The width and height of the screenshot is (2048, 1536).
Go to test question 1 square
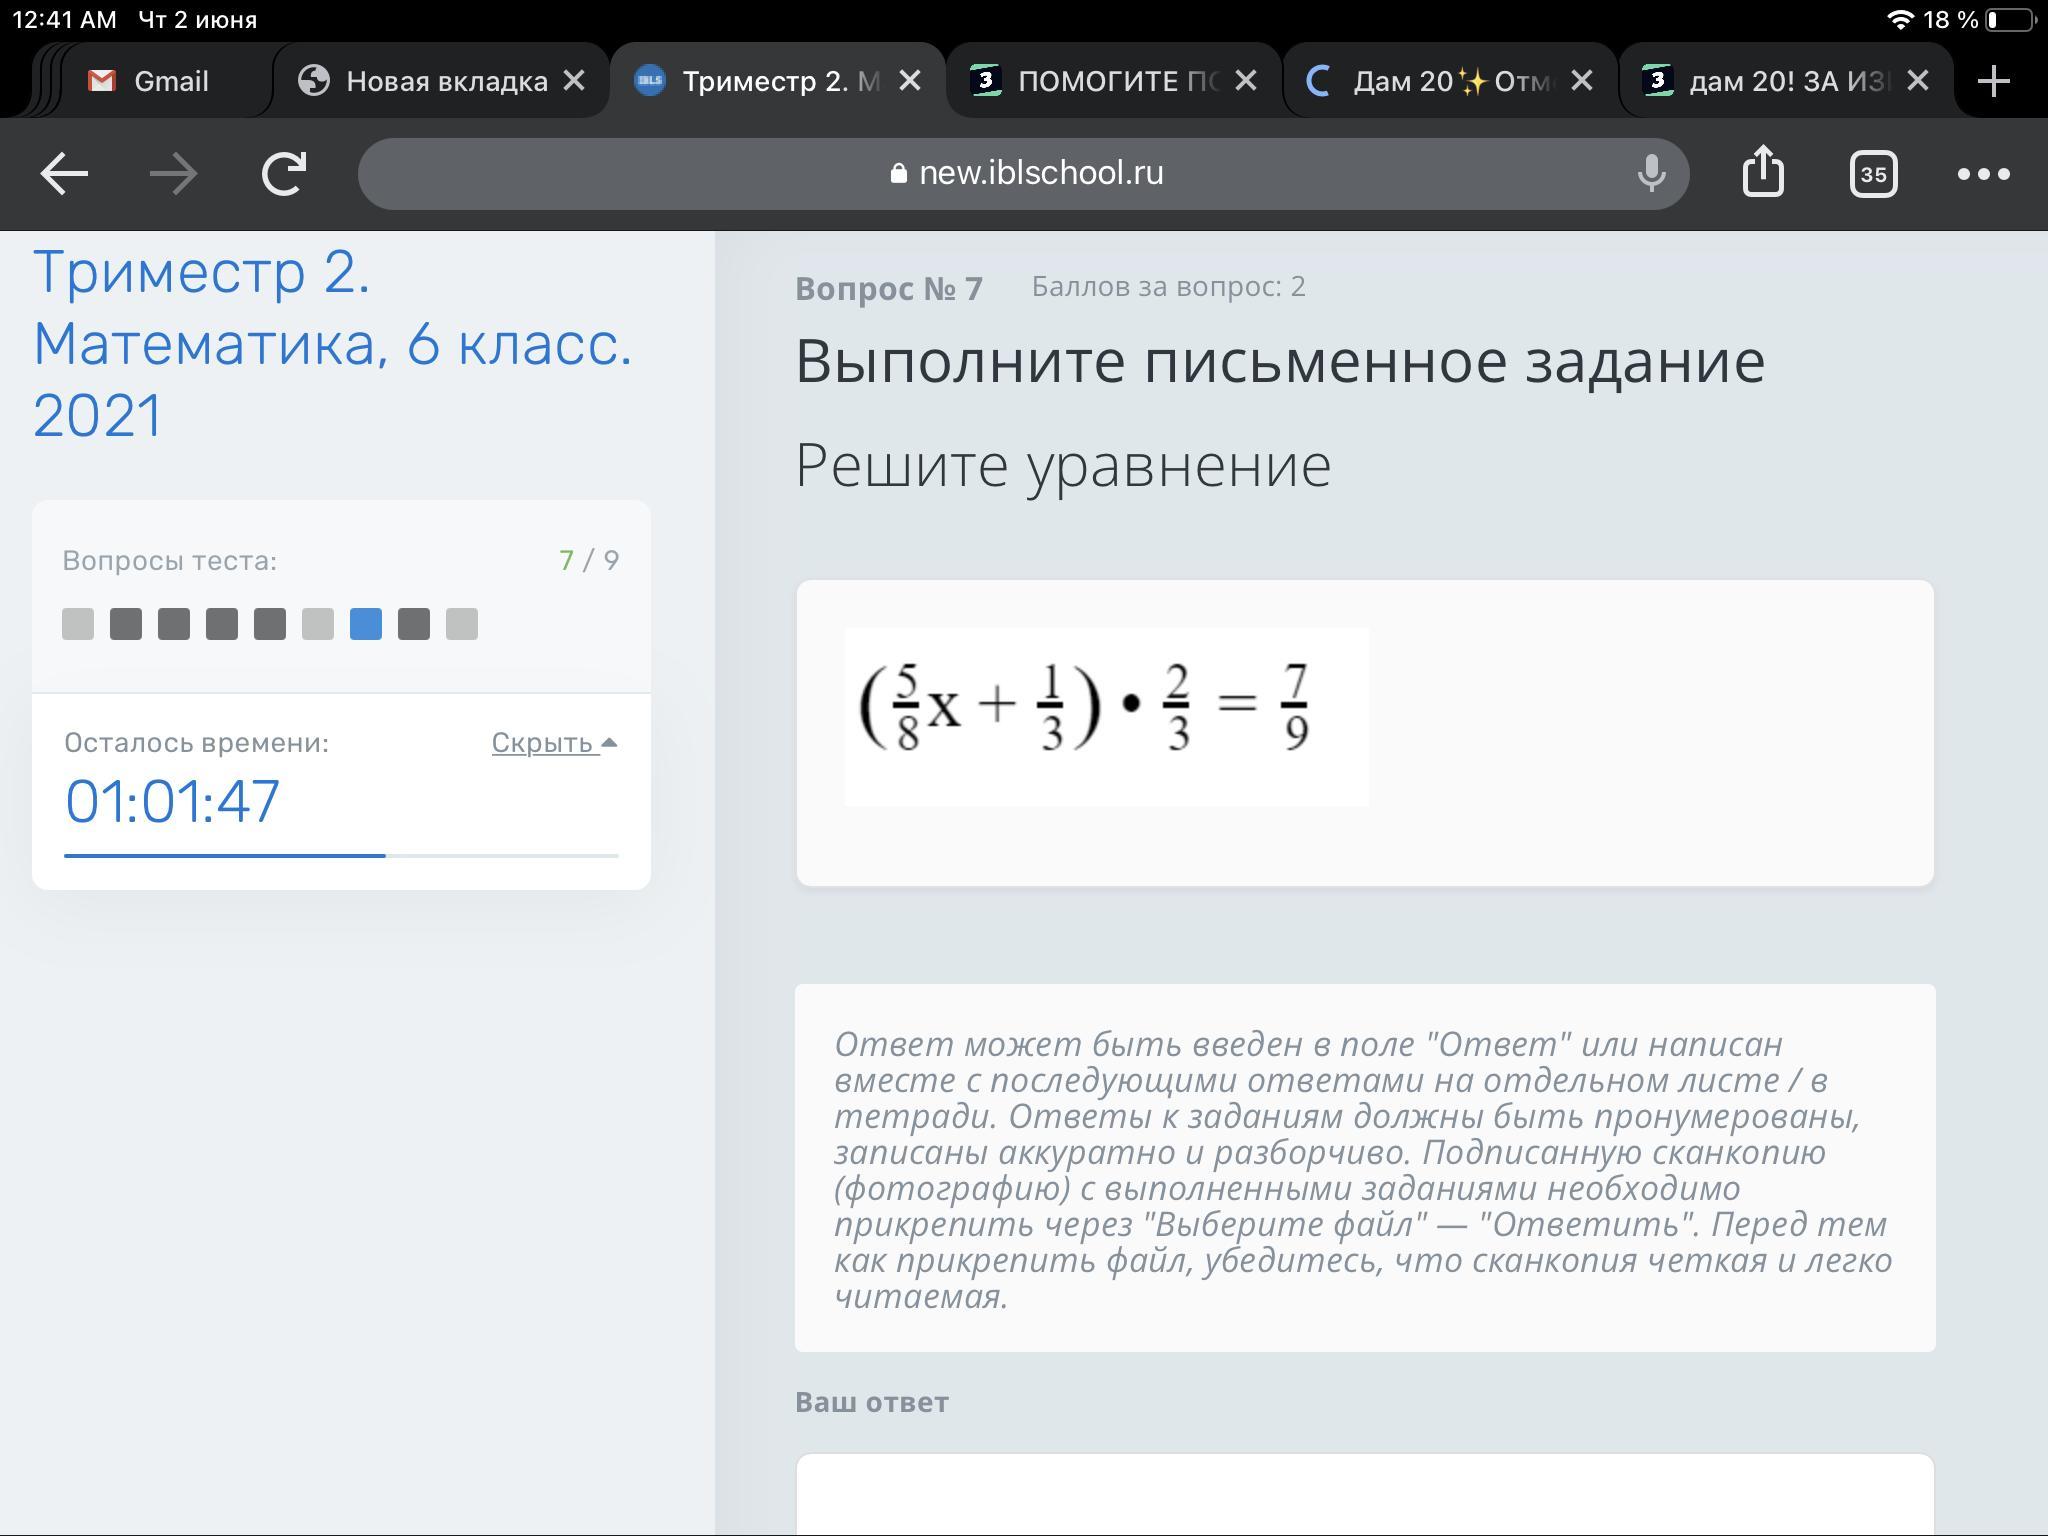pyautogui.click(x=78, y=624)
